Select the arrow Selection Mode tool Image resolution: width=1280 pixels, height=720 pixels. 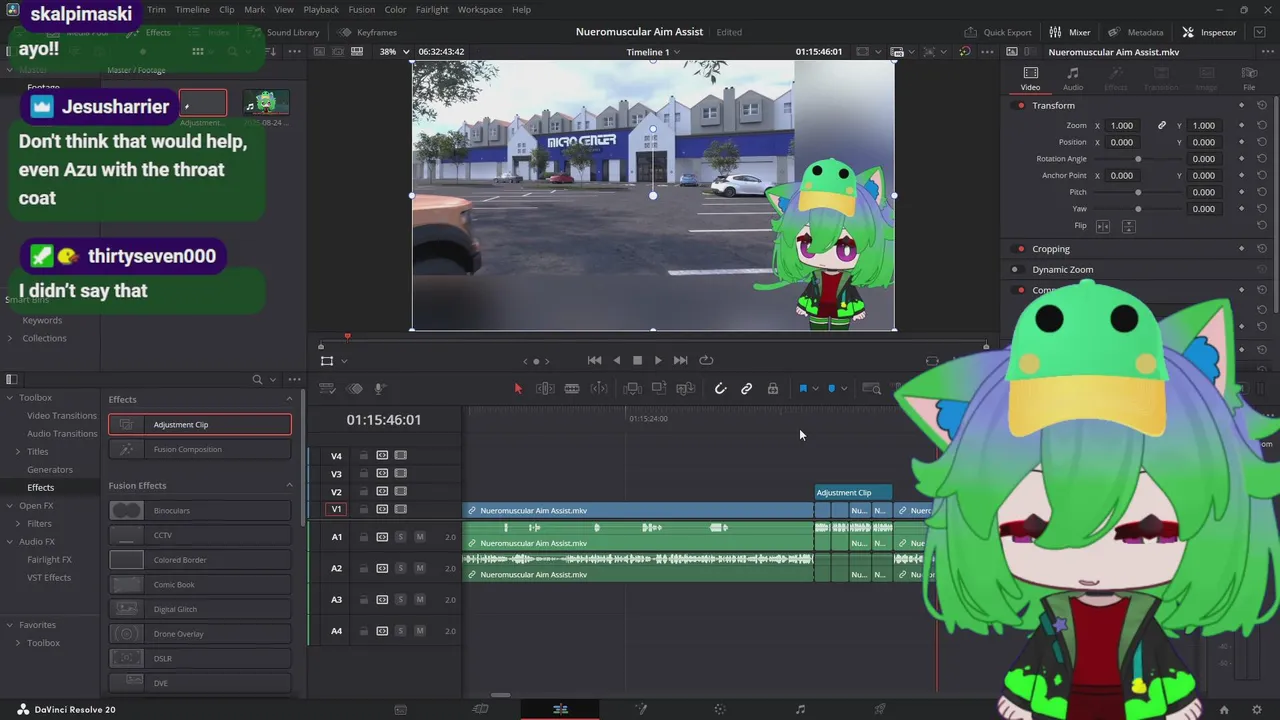pyautogui.click(x=518, y=388)
